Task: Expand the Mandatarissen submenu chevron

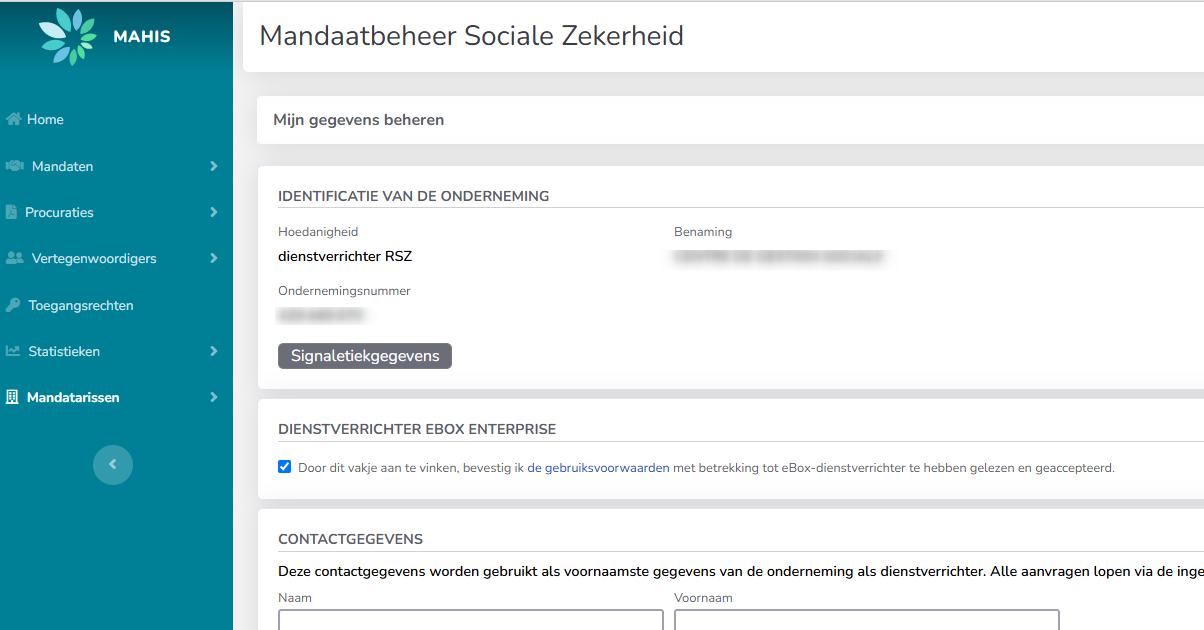Action: tap(213, 397)
